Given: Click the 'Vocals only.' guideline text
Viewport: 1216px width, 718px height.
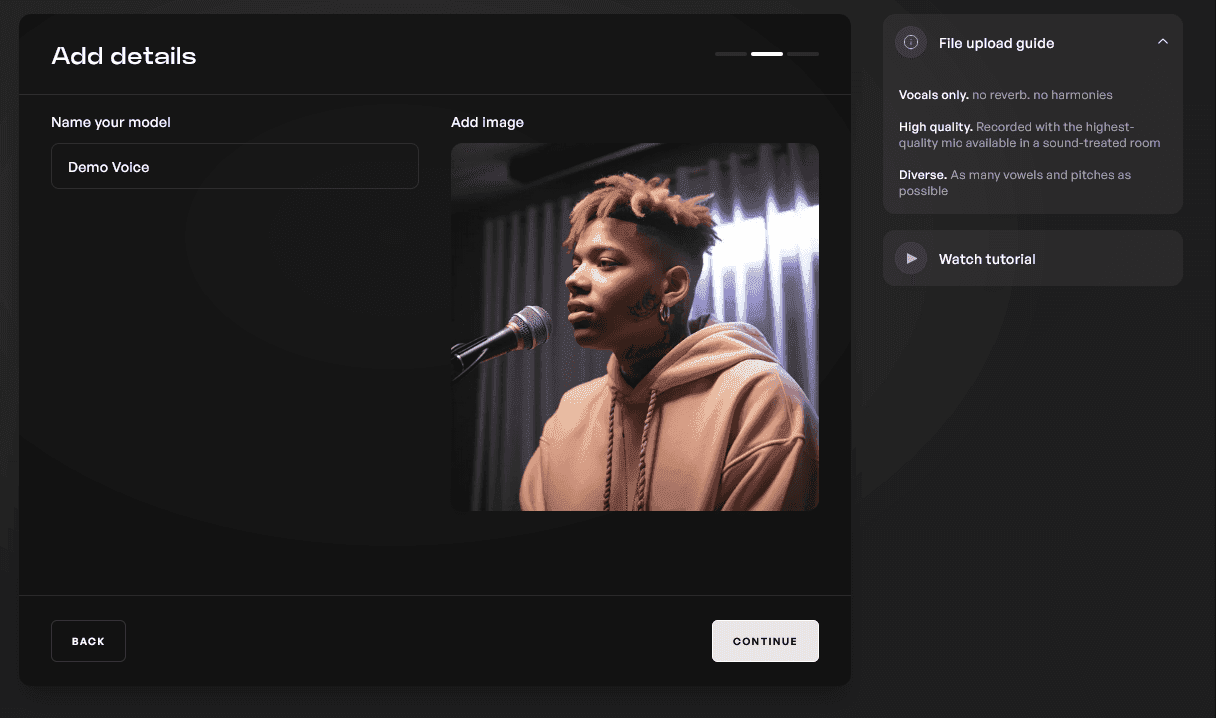Looking at the screenshot, I should click(934, 95).
